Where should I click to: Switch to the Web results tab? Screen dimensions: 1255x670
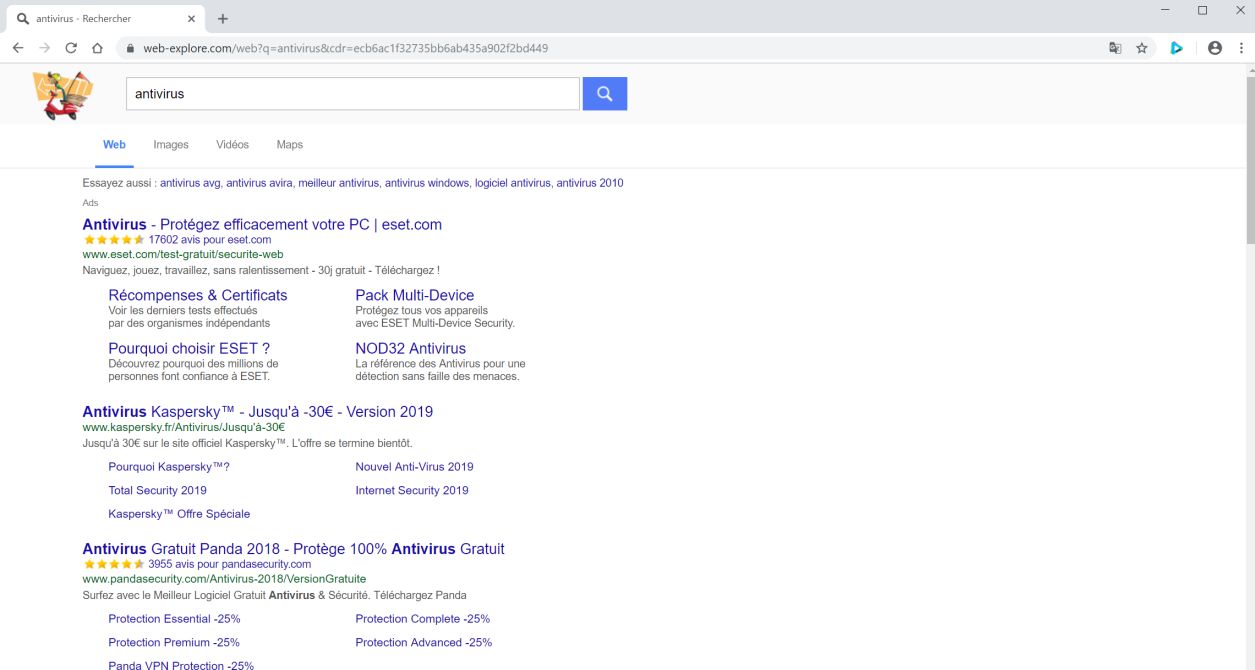click(x=115, y=145)
